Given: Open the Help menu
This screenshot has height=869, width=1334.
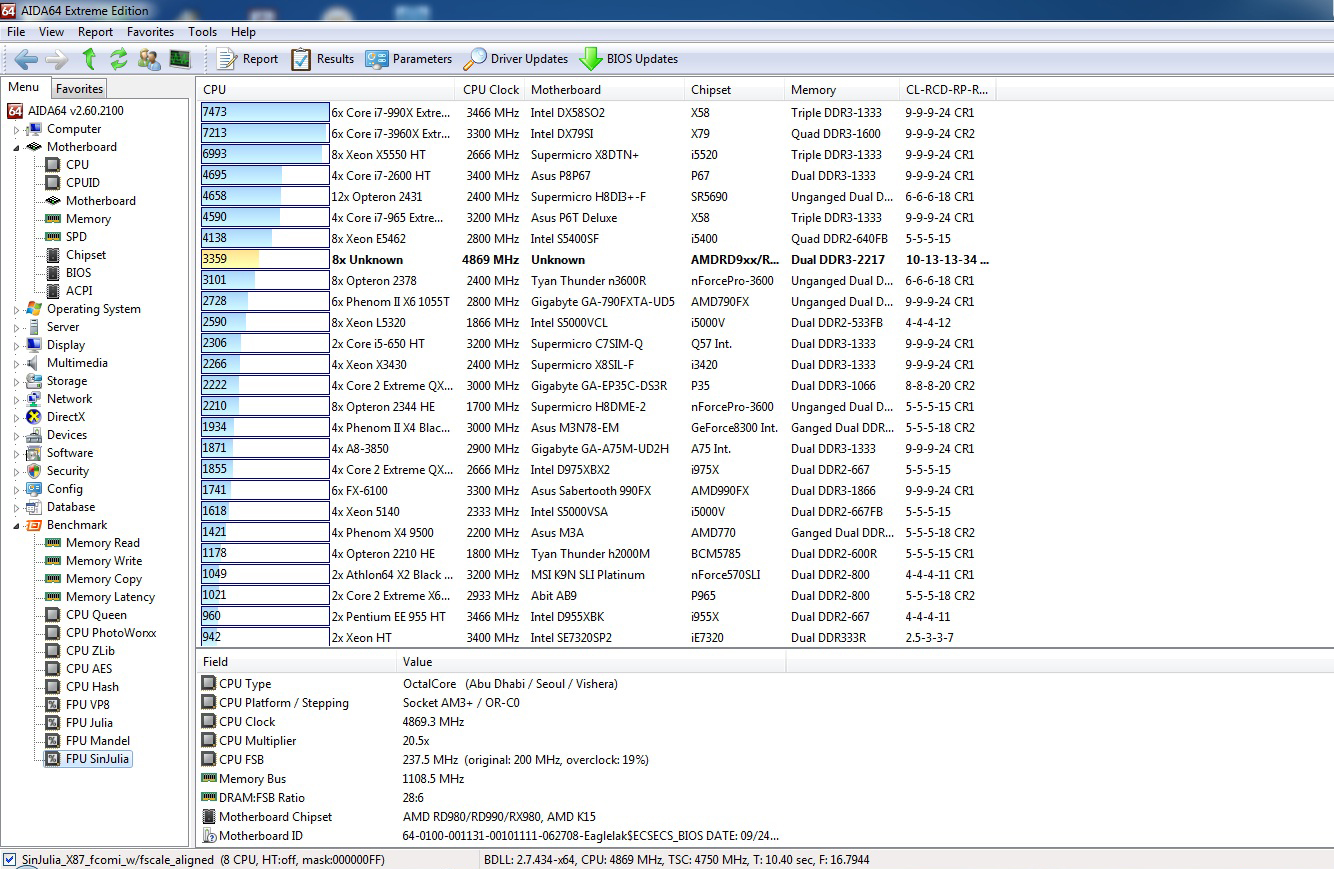Looking at the screenshot, I should click(243, 32).
